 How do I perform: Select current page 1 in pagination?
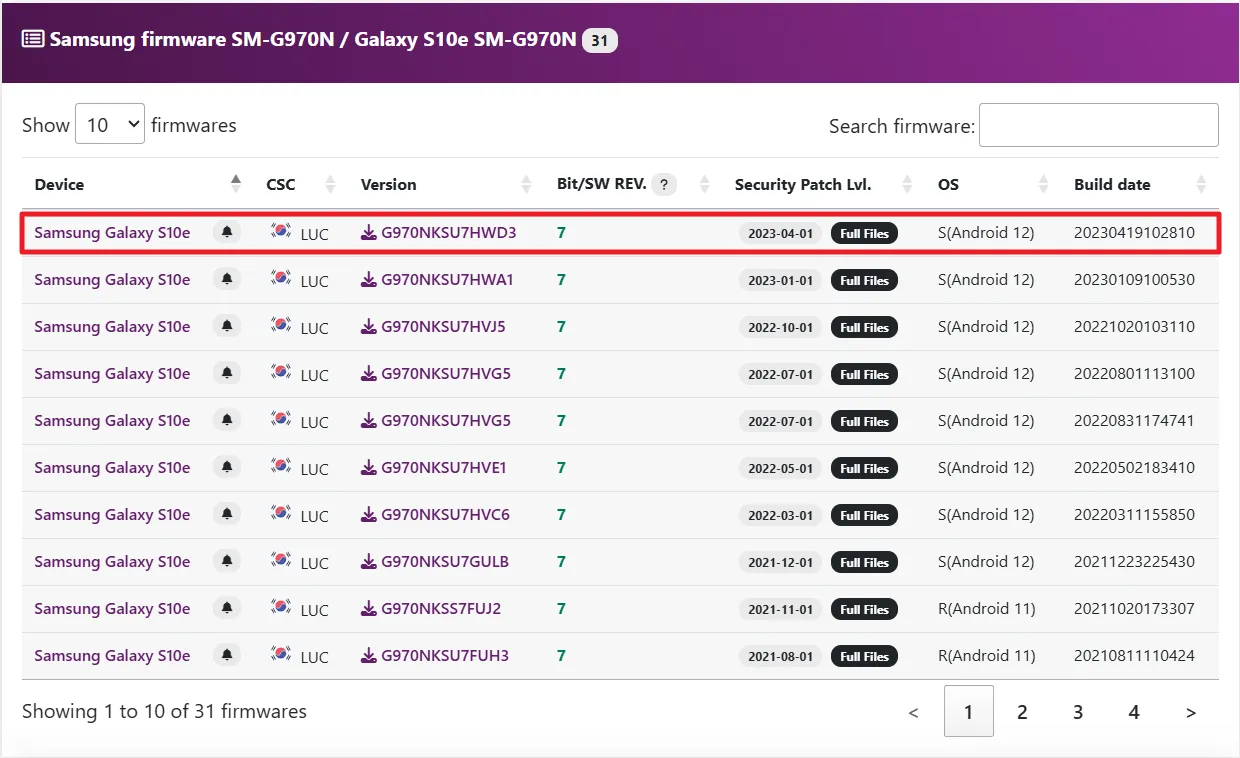(969, 711)
